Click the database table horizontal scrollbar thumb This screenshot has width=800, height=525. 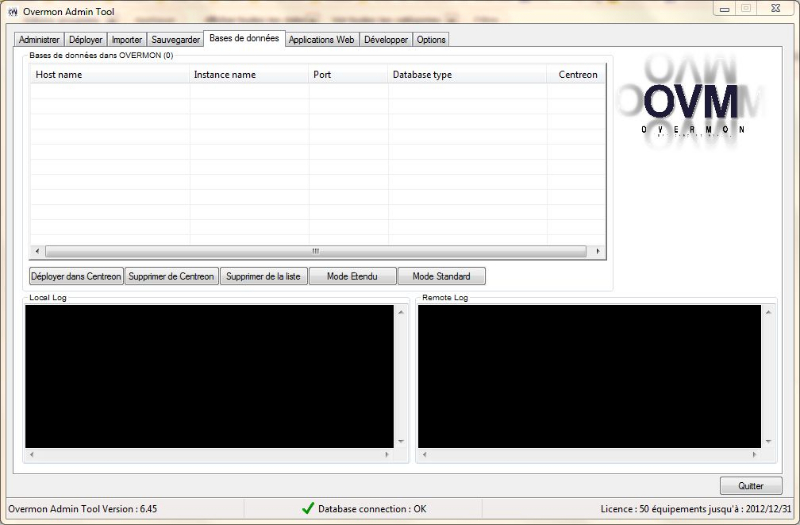click(x=316, y=251)
